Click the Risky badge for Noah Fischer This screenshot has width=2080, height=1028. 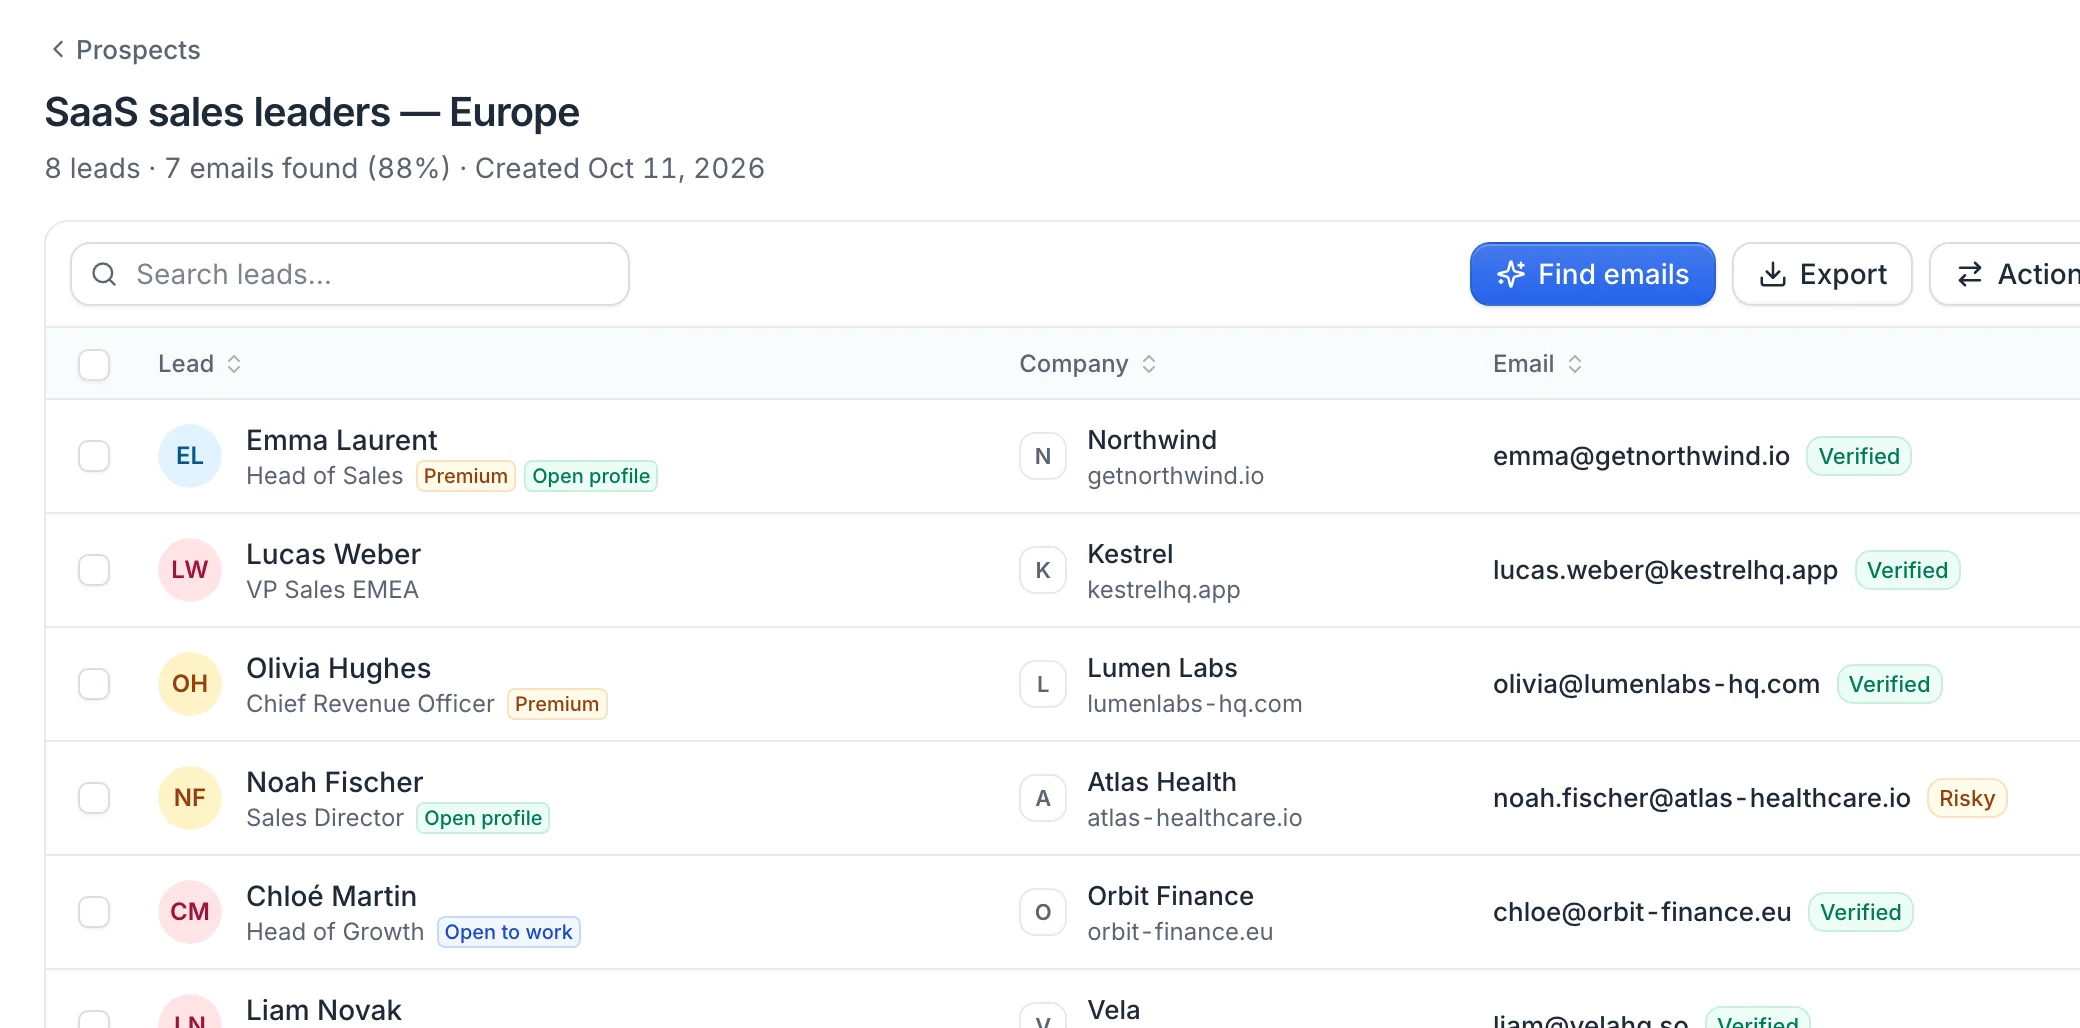(1967, 798)
